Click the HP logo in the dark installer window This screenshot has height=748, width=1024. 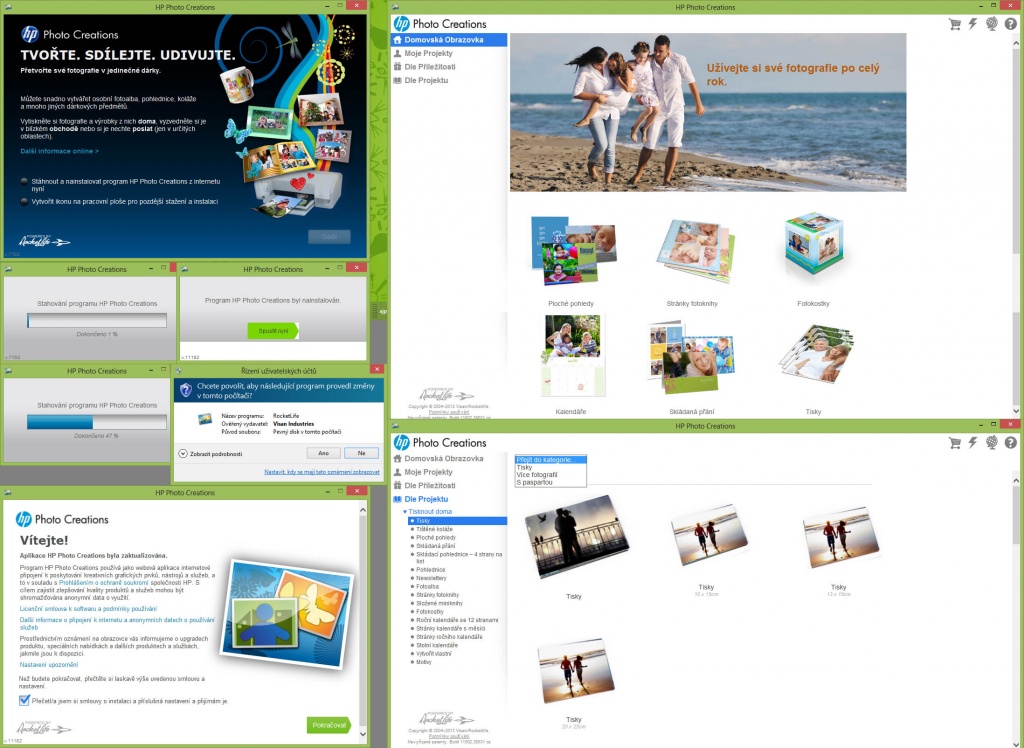point(29,35)
